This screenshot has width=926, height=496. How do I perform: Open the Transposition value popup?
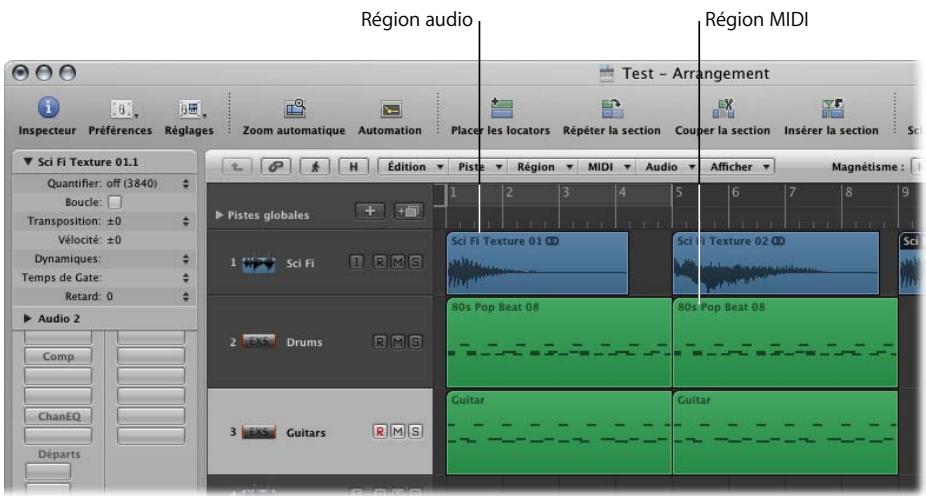(185, 221)
